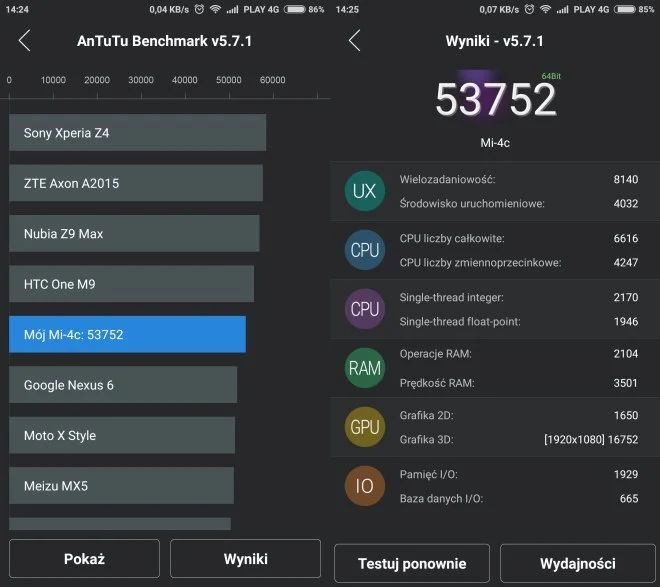Tap Single-thread float-point row
The width and height of the screenshot is (660, 587).
(519, 321)
